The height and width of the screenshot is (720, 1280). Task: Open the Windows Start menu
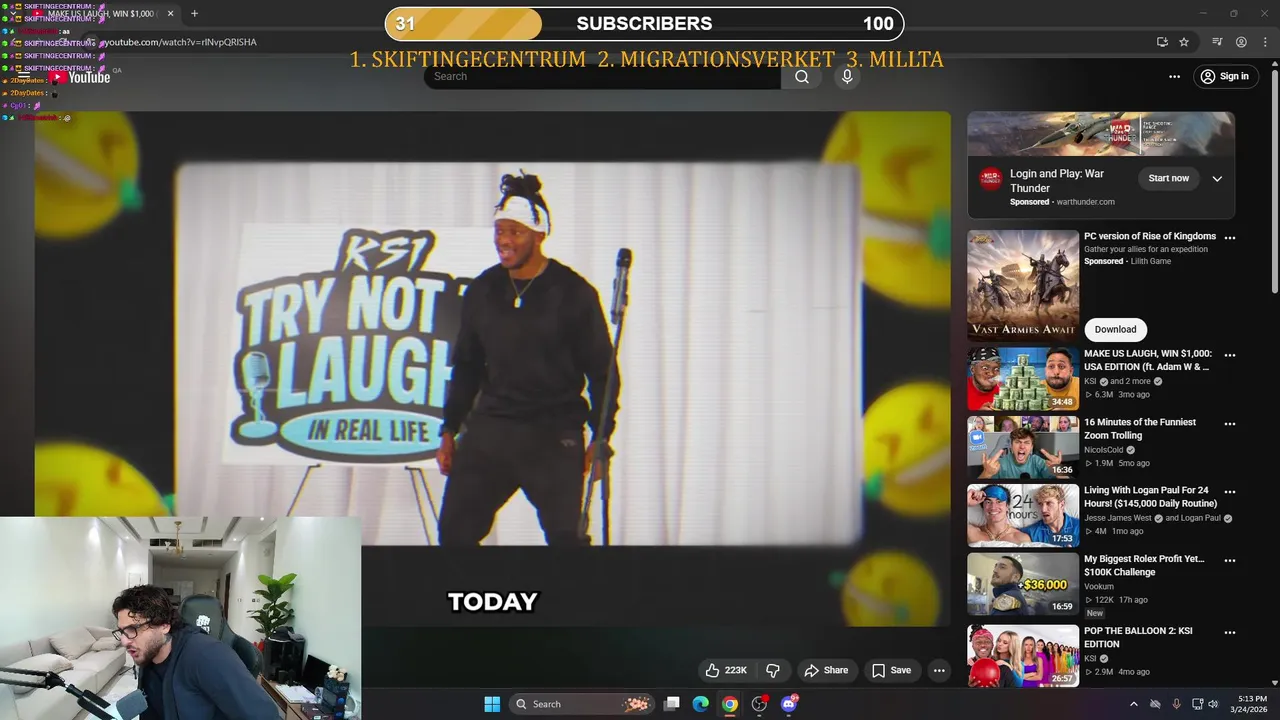492,704
